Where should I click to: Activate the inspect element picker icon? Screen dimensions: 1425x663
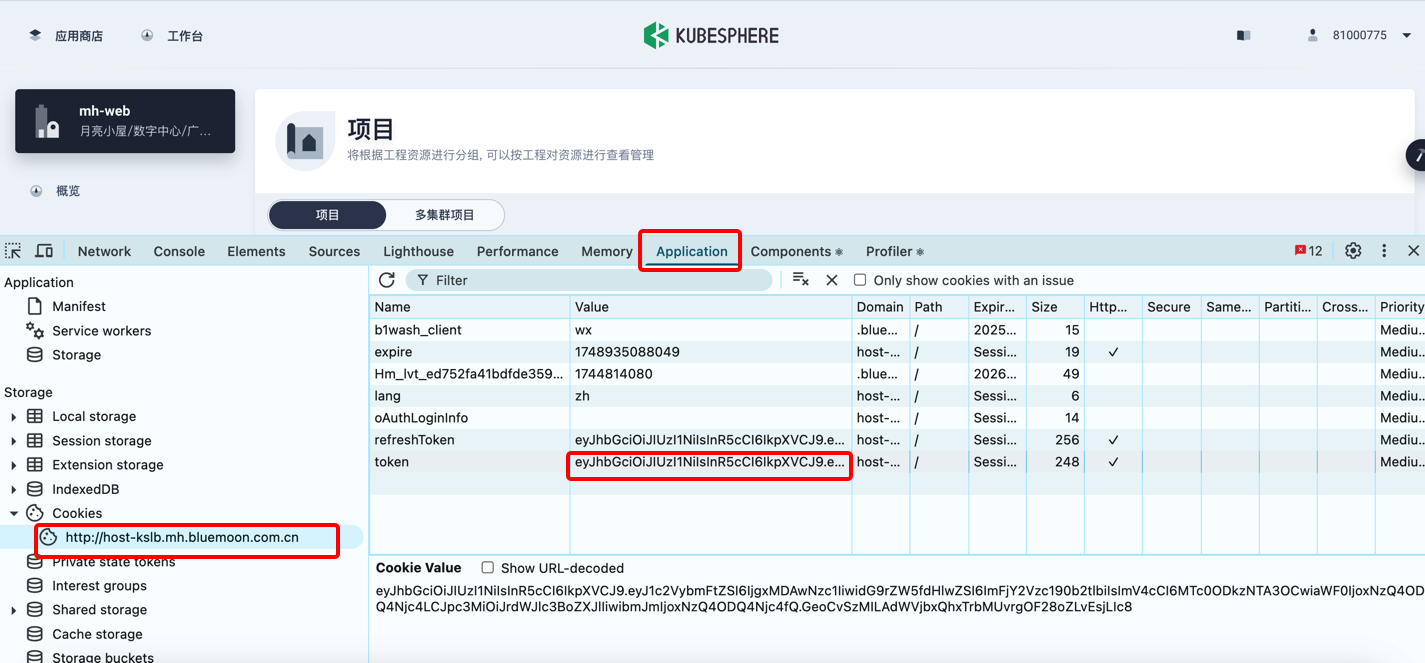[x=13, y=251]
